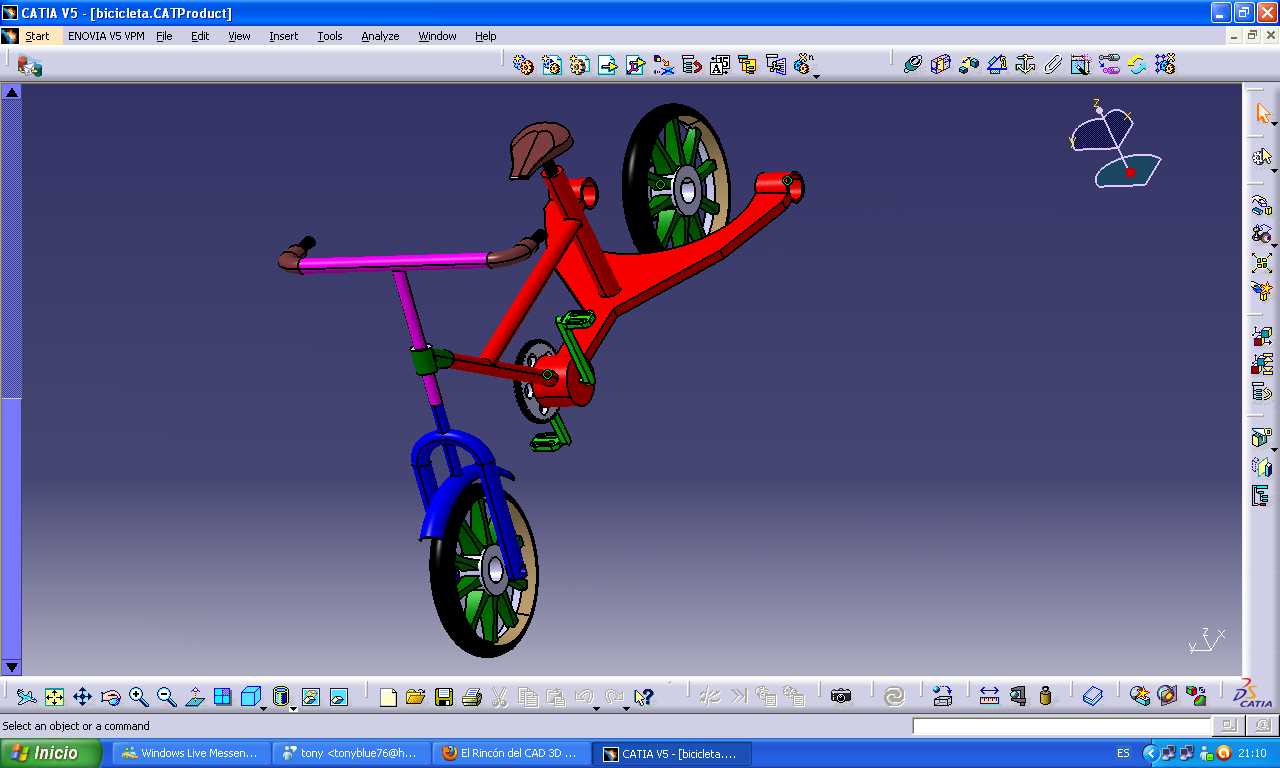
Task: Click the Update All spiral icon
Action: [x=895, y=696]
